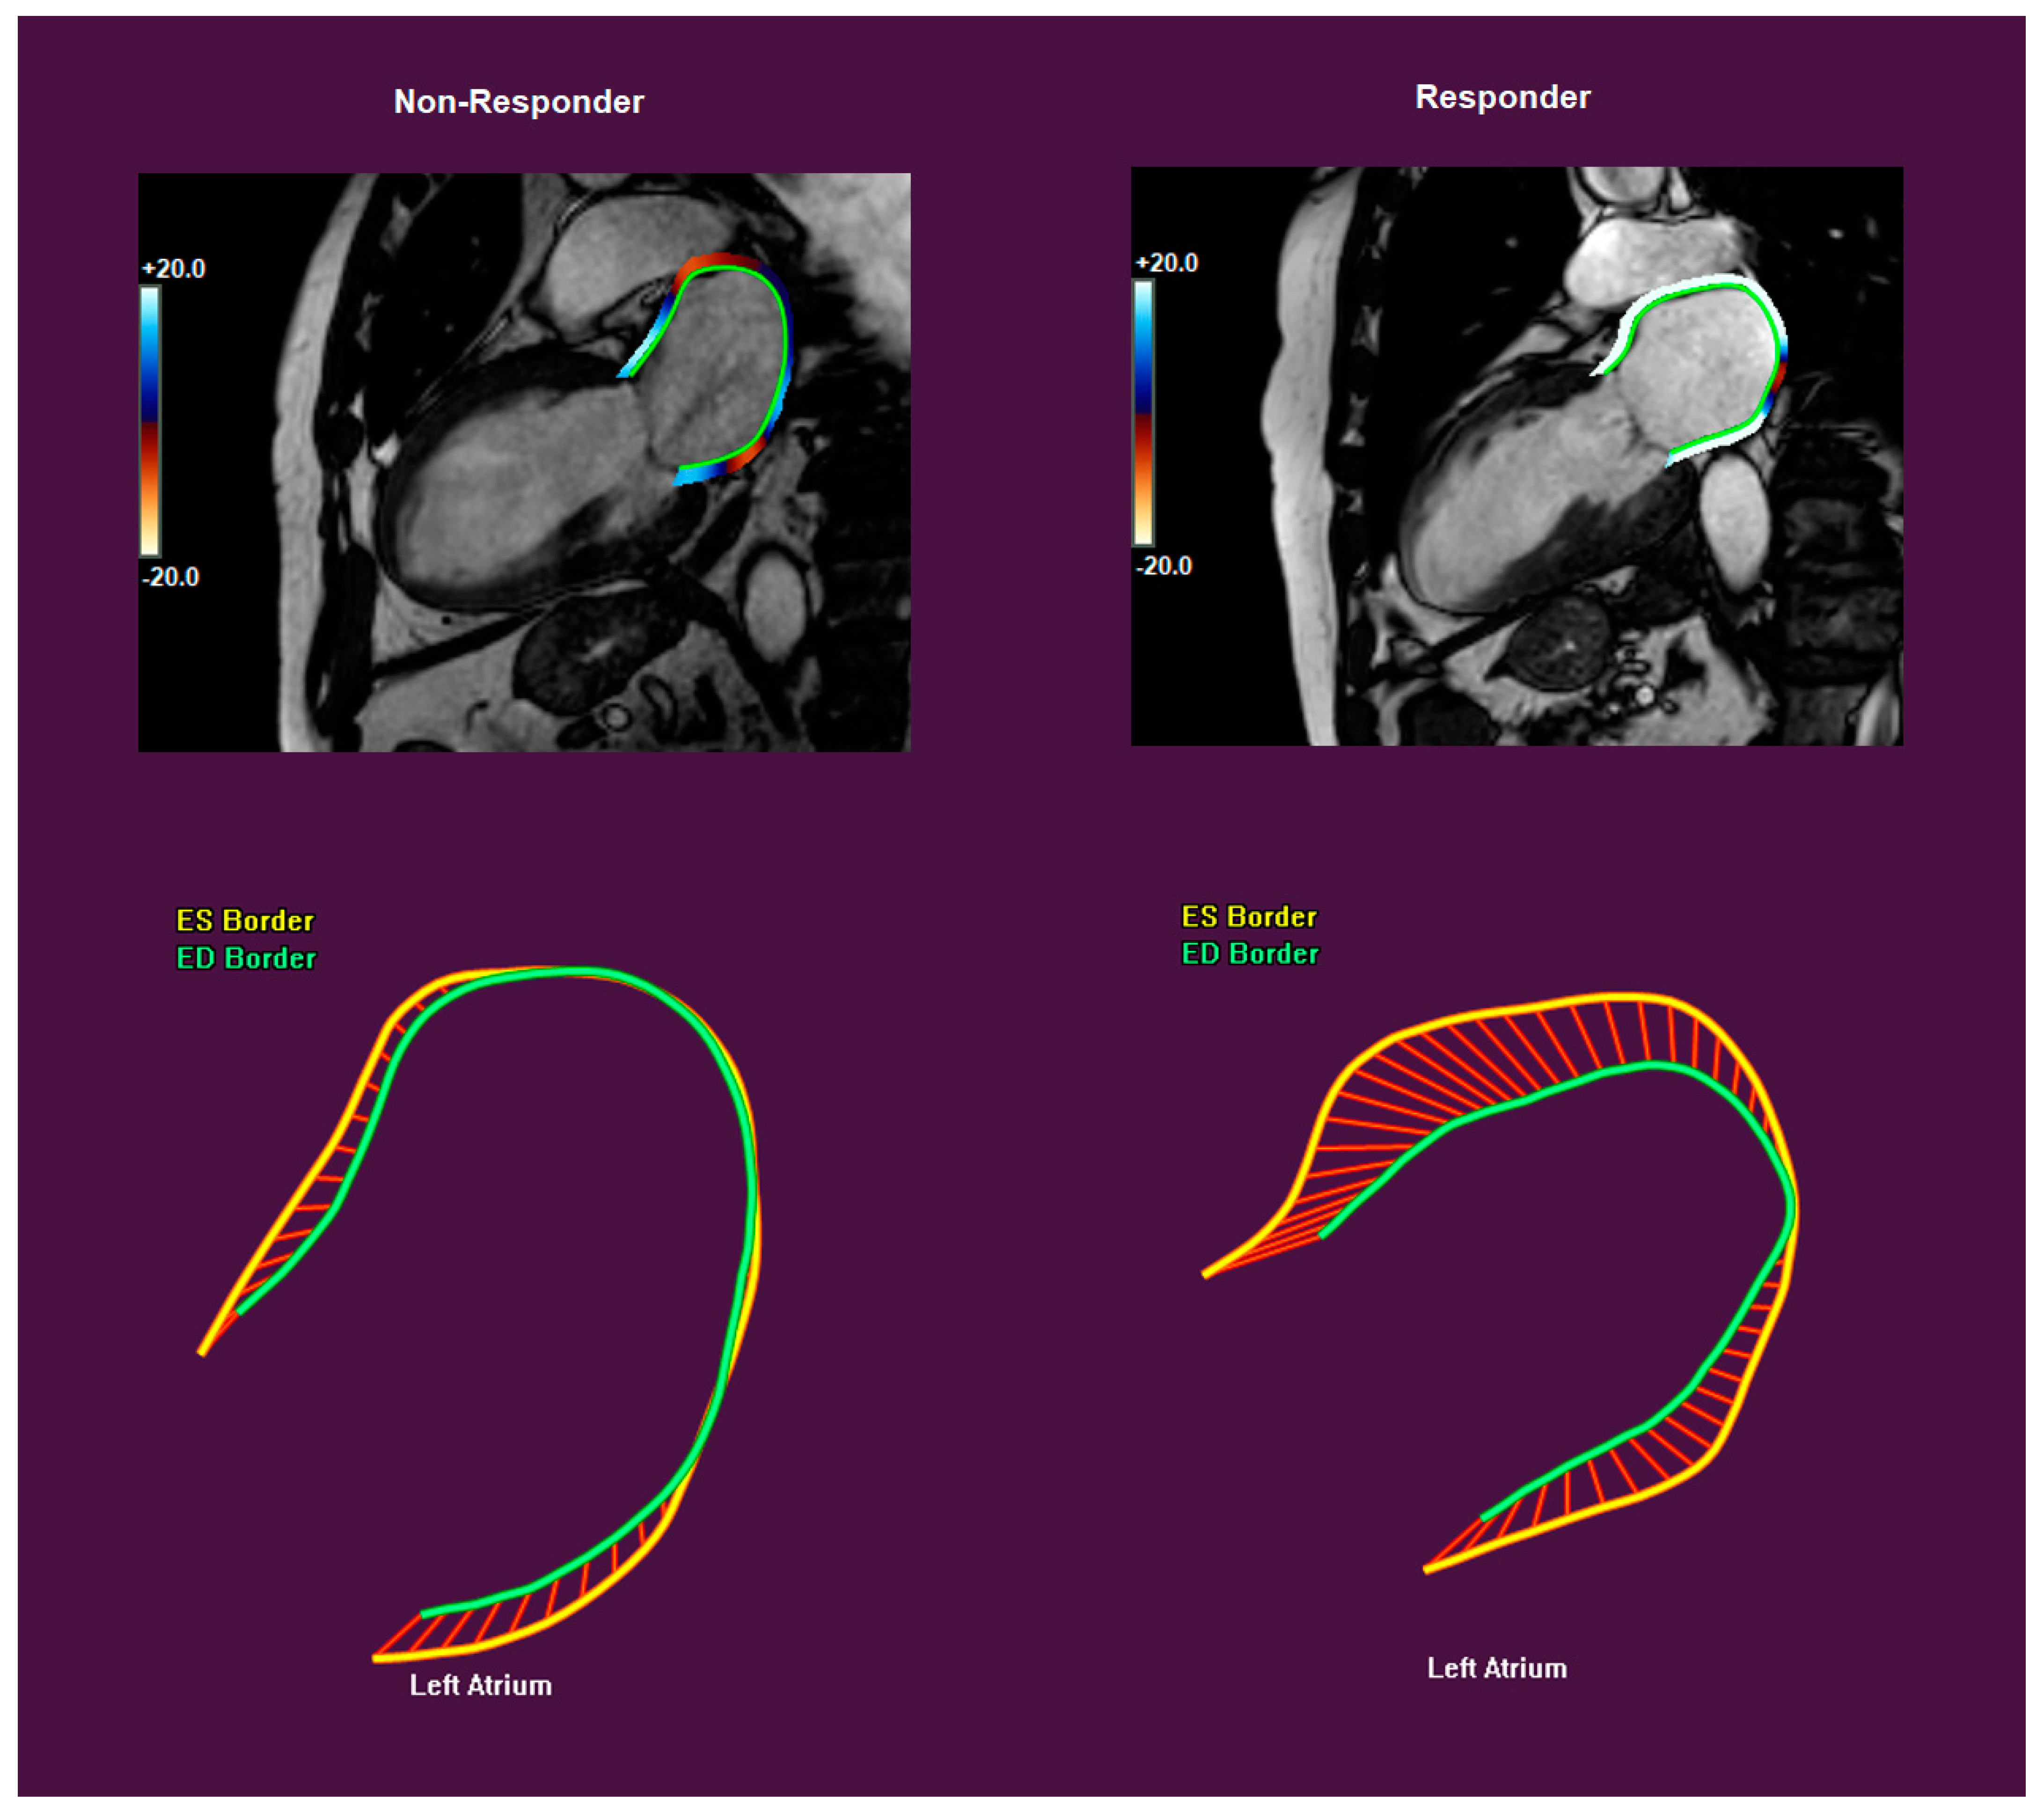Click the Responder heading text
2044x1814 pixels.
tap(1502, 97)
